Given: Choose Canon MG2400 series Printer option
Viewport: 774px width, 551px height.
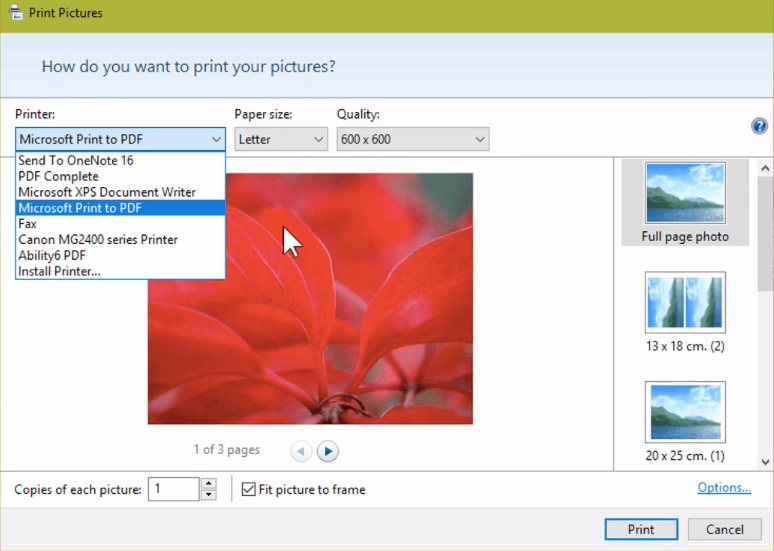Looking at the screenshot, I should [x=98, y=240].
